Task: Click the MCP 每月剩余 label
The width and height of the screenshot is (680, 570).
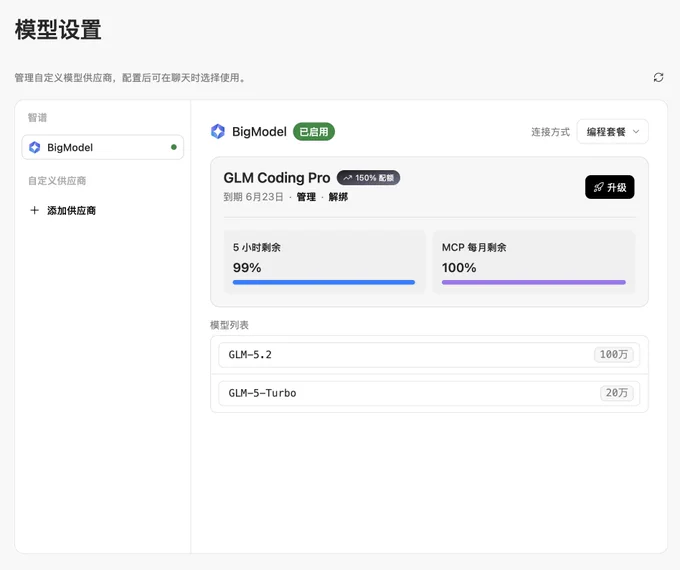Action: pos(474,247)
